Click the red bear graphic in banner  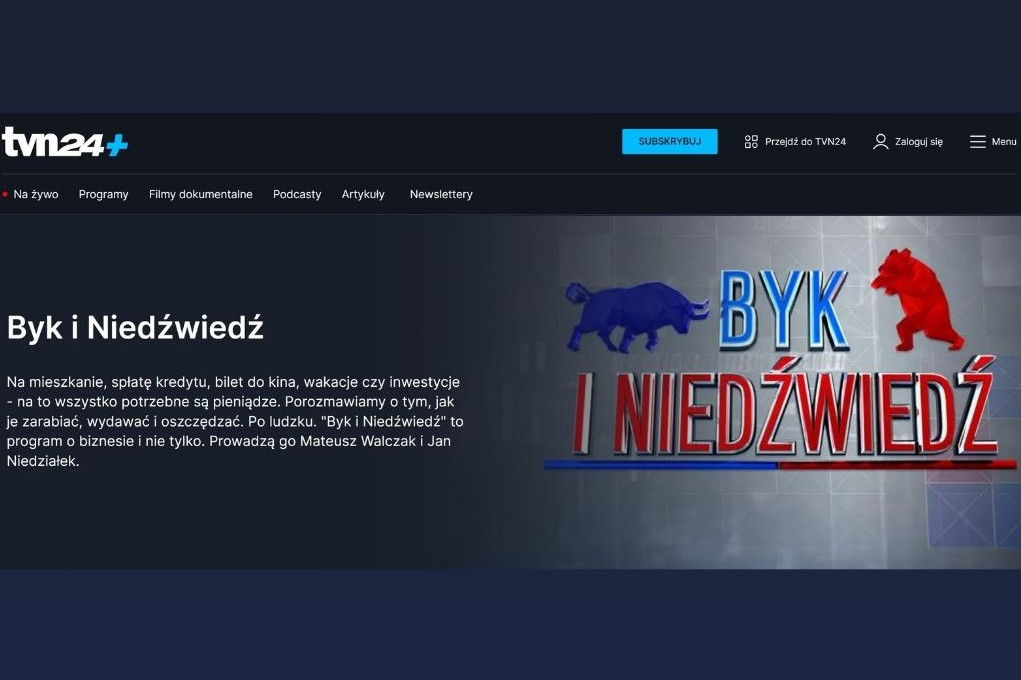[916, 298]
